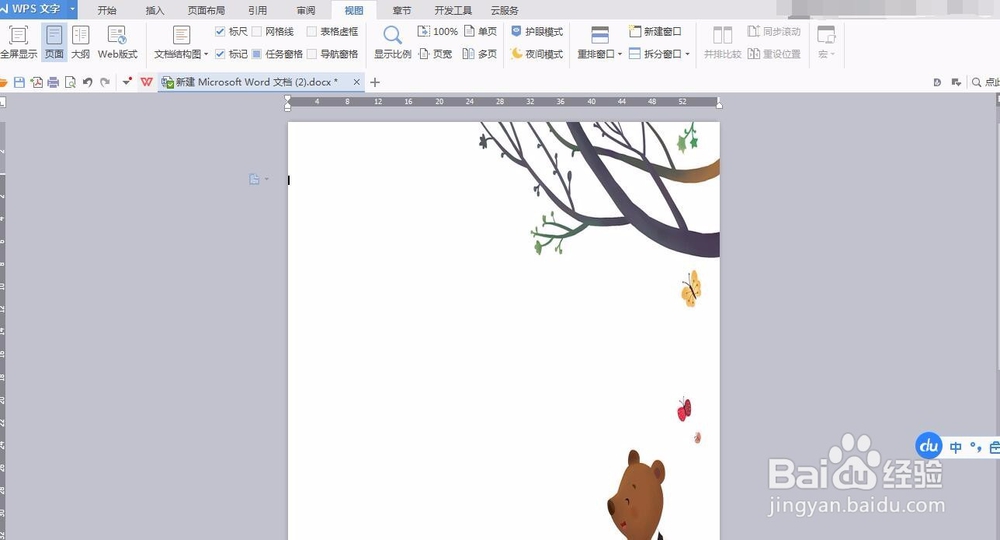Click the save icon in quick toolbar
The image size is (1000, 540).
click(x=19, y=82)
